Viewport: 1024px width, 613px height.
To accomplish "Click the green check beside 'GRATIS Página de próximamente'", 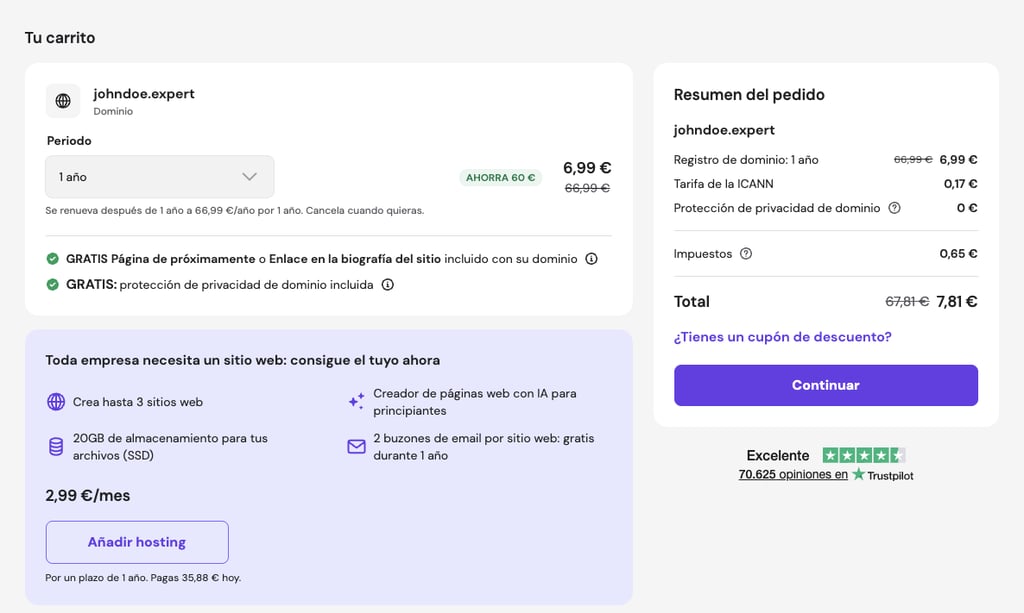I will [x=52, y=259].
